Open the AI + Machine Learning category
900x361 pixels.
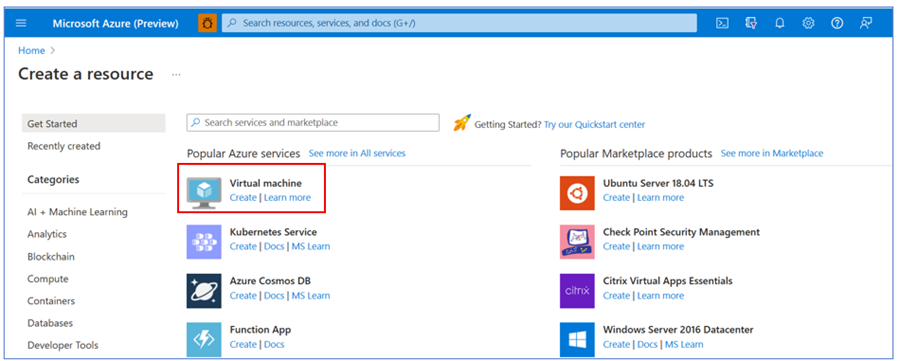pyautogui.click(x=77, y=212)
